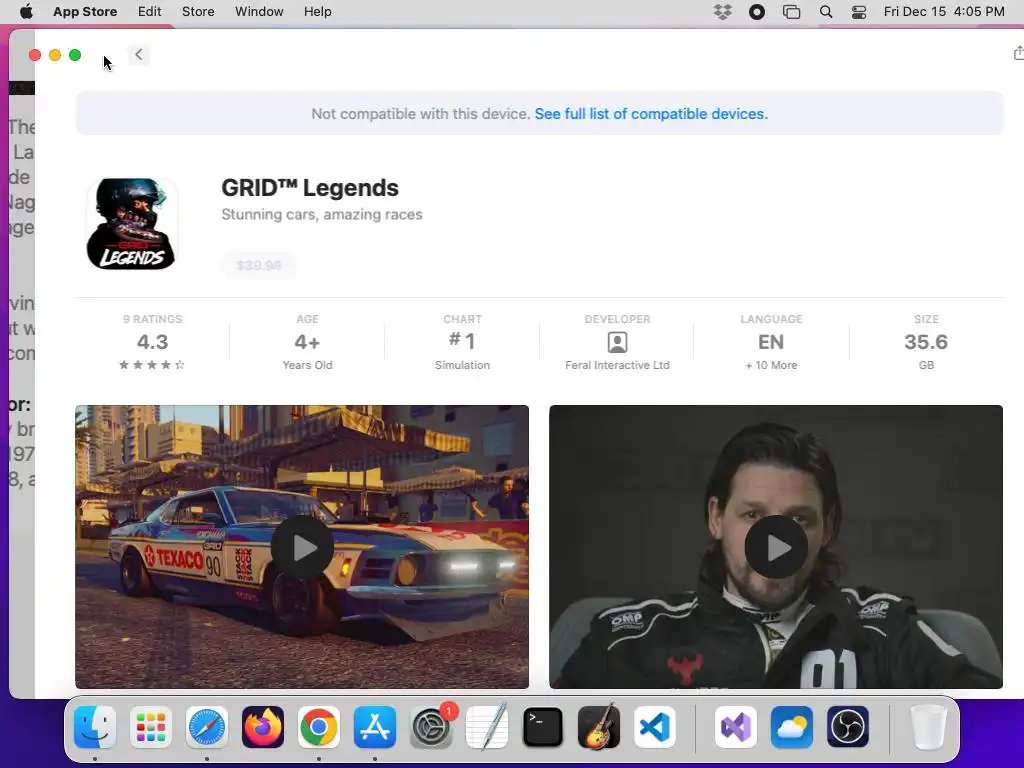Click the GRID Legends title text

click(x=310, y=188)
